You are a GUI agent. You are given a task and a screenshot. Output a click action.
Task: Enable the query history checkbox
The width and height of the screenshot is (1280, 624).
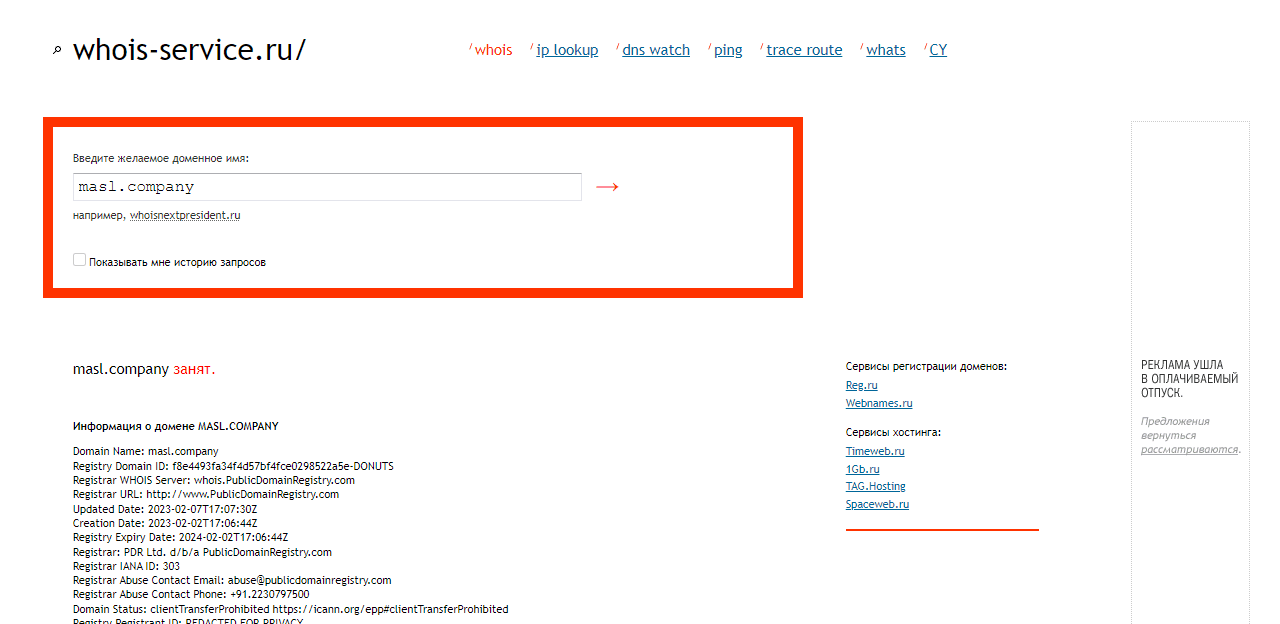(79, 260)
